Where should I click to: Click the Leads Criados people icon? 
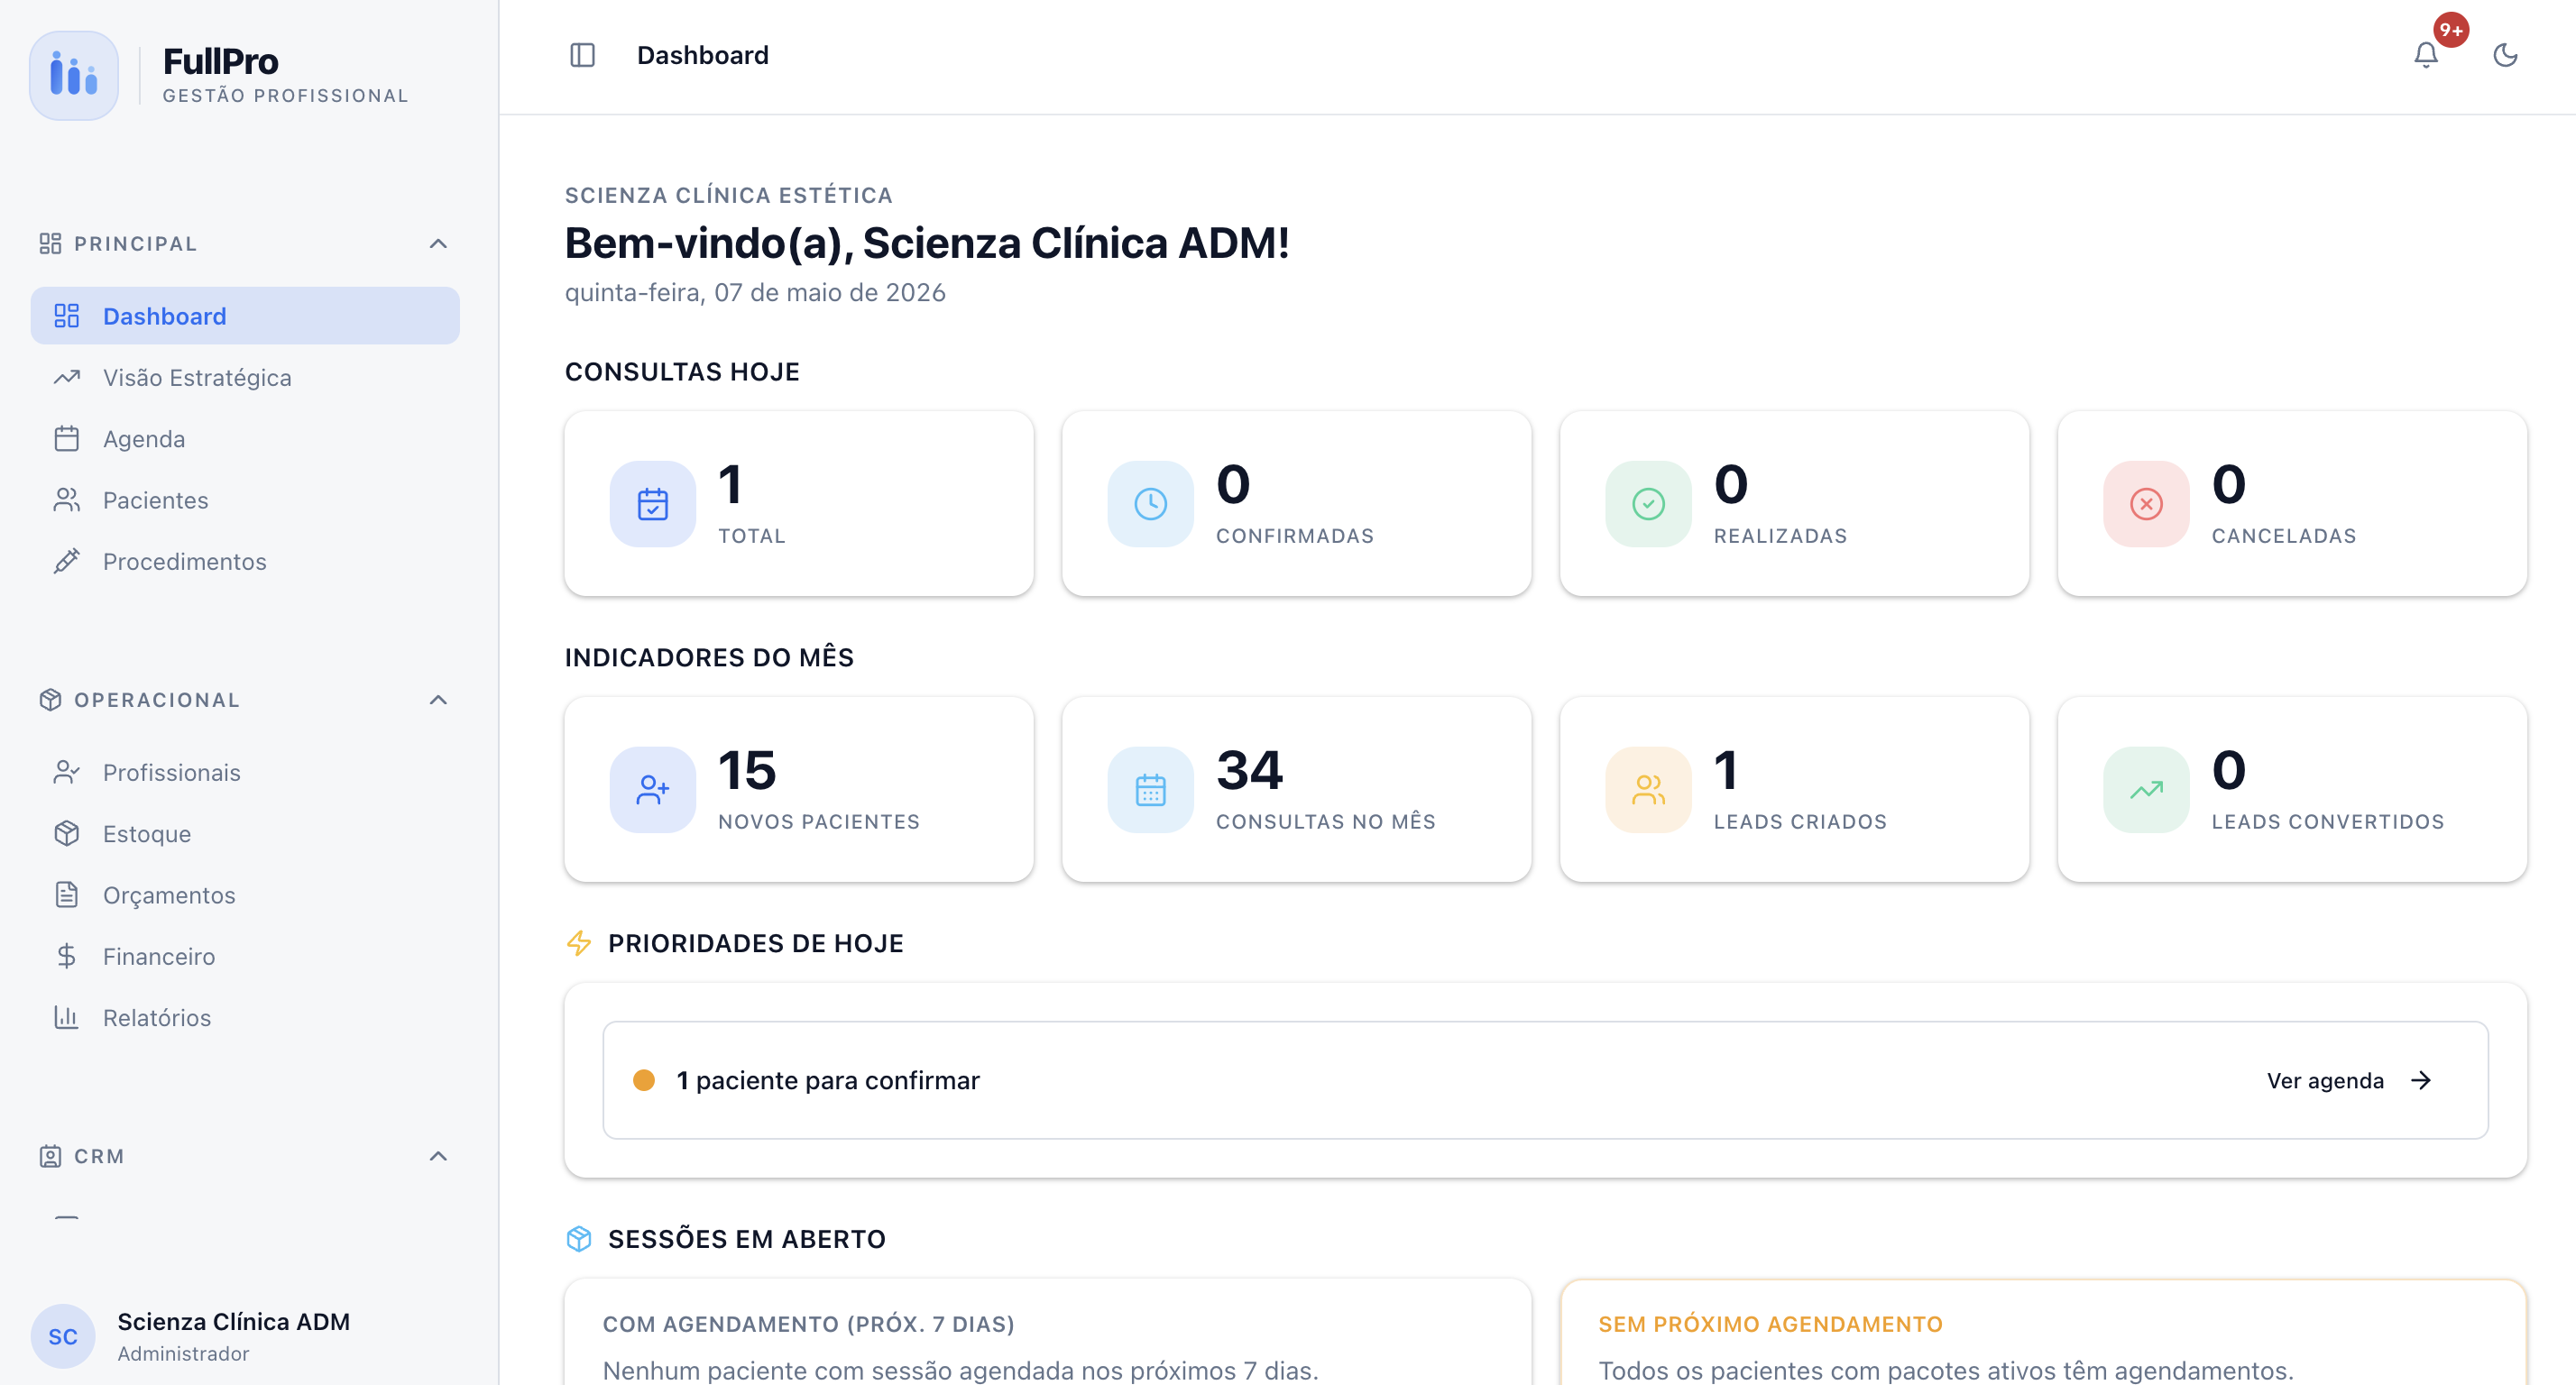(x=1649, y=790)
